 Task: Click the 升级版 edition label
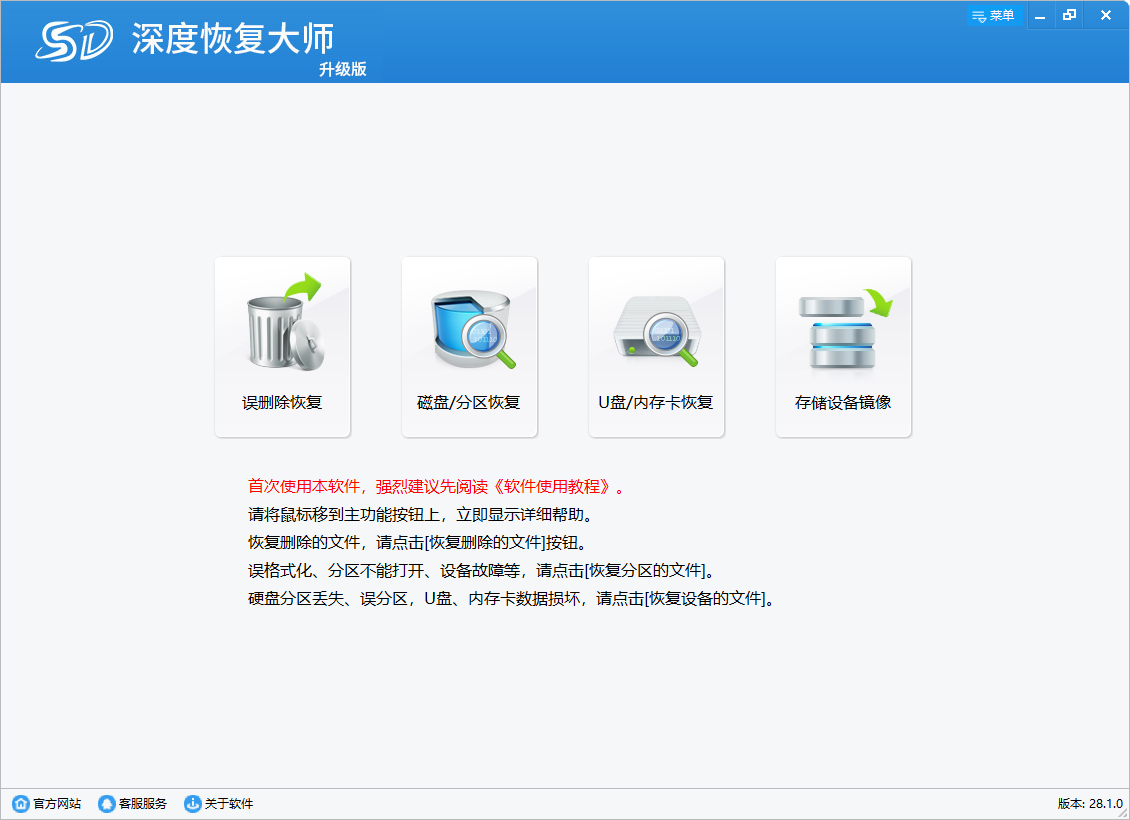coord(343,69)
